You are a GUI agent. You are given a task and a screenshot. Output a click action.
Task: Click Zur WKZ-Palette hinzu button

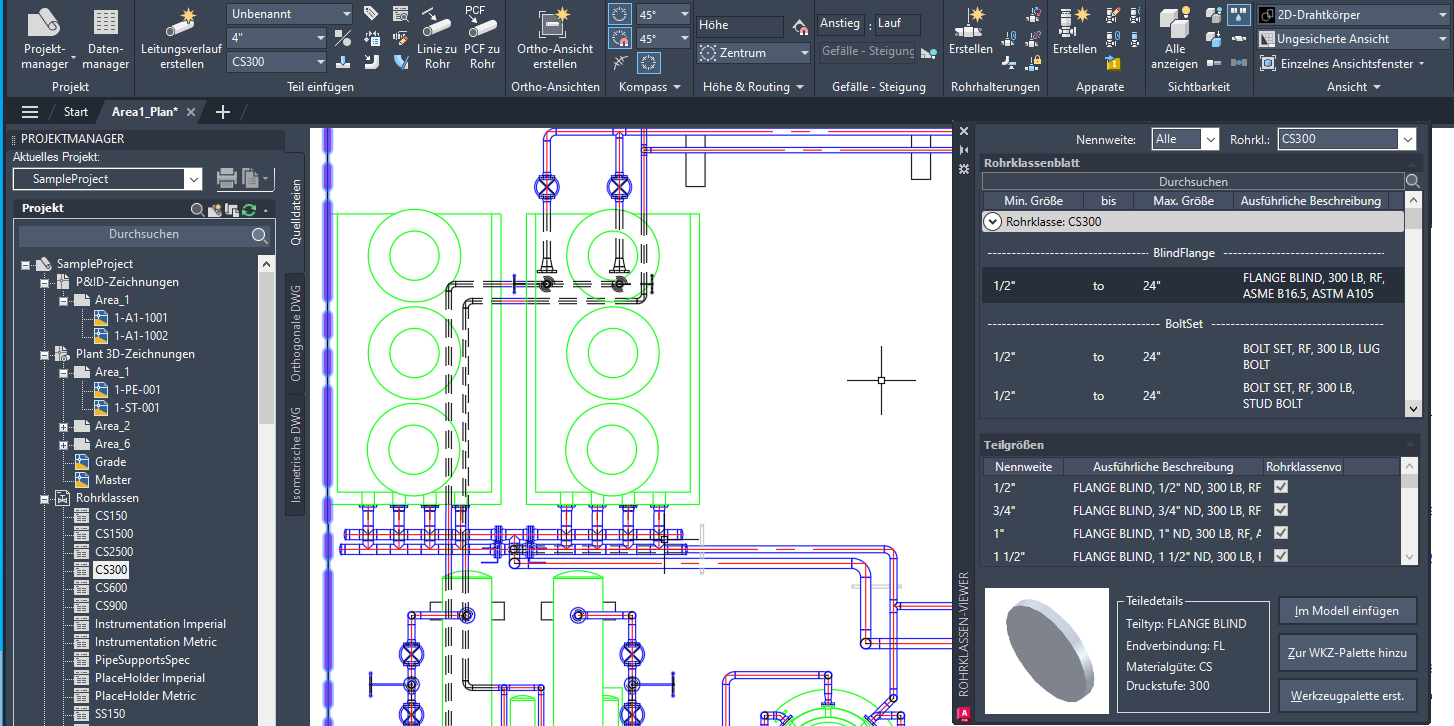(1347, 653)
